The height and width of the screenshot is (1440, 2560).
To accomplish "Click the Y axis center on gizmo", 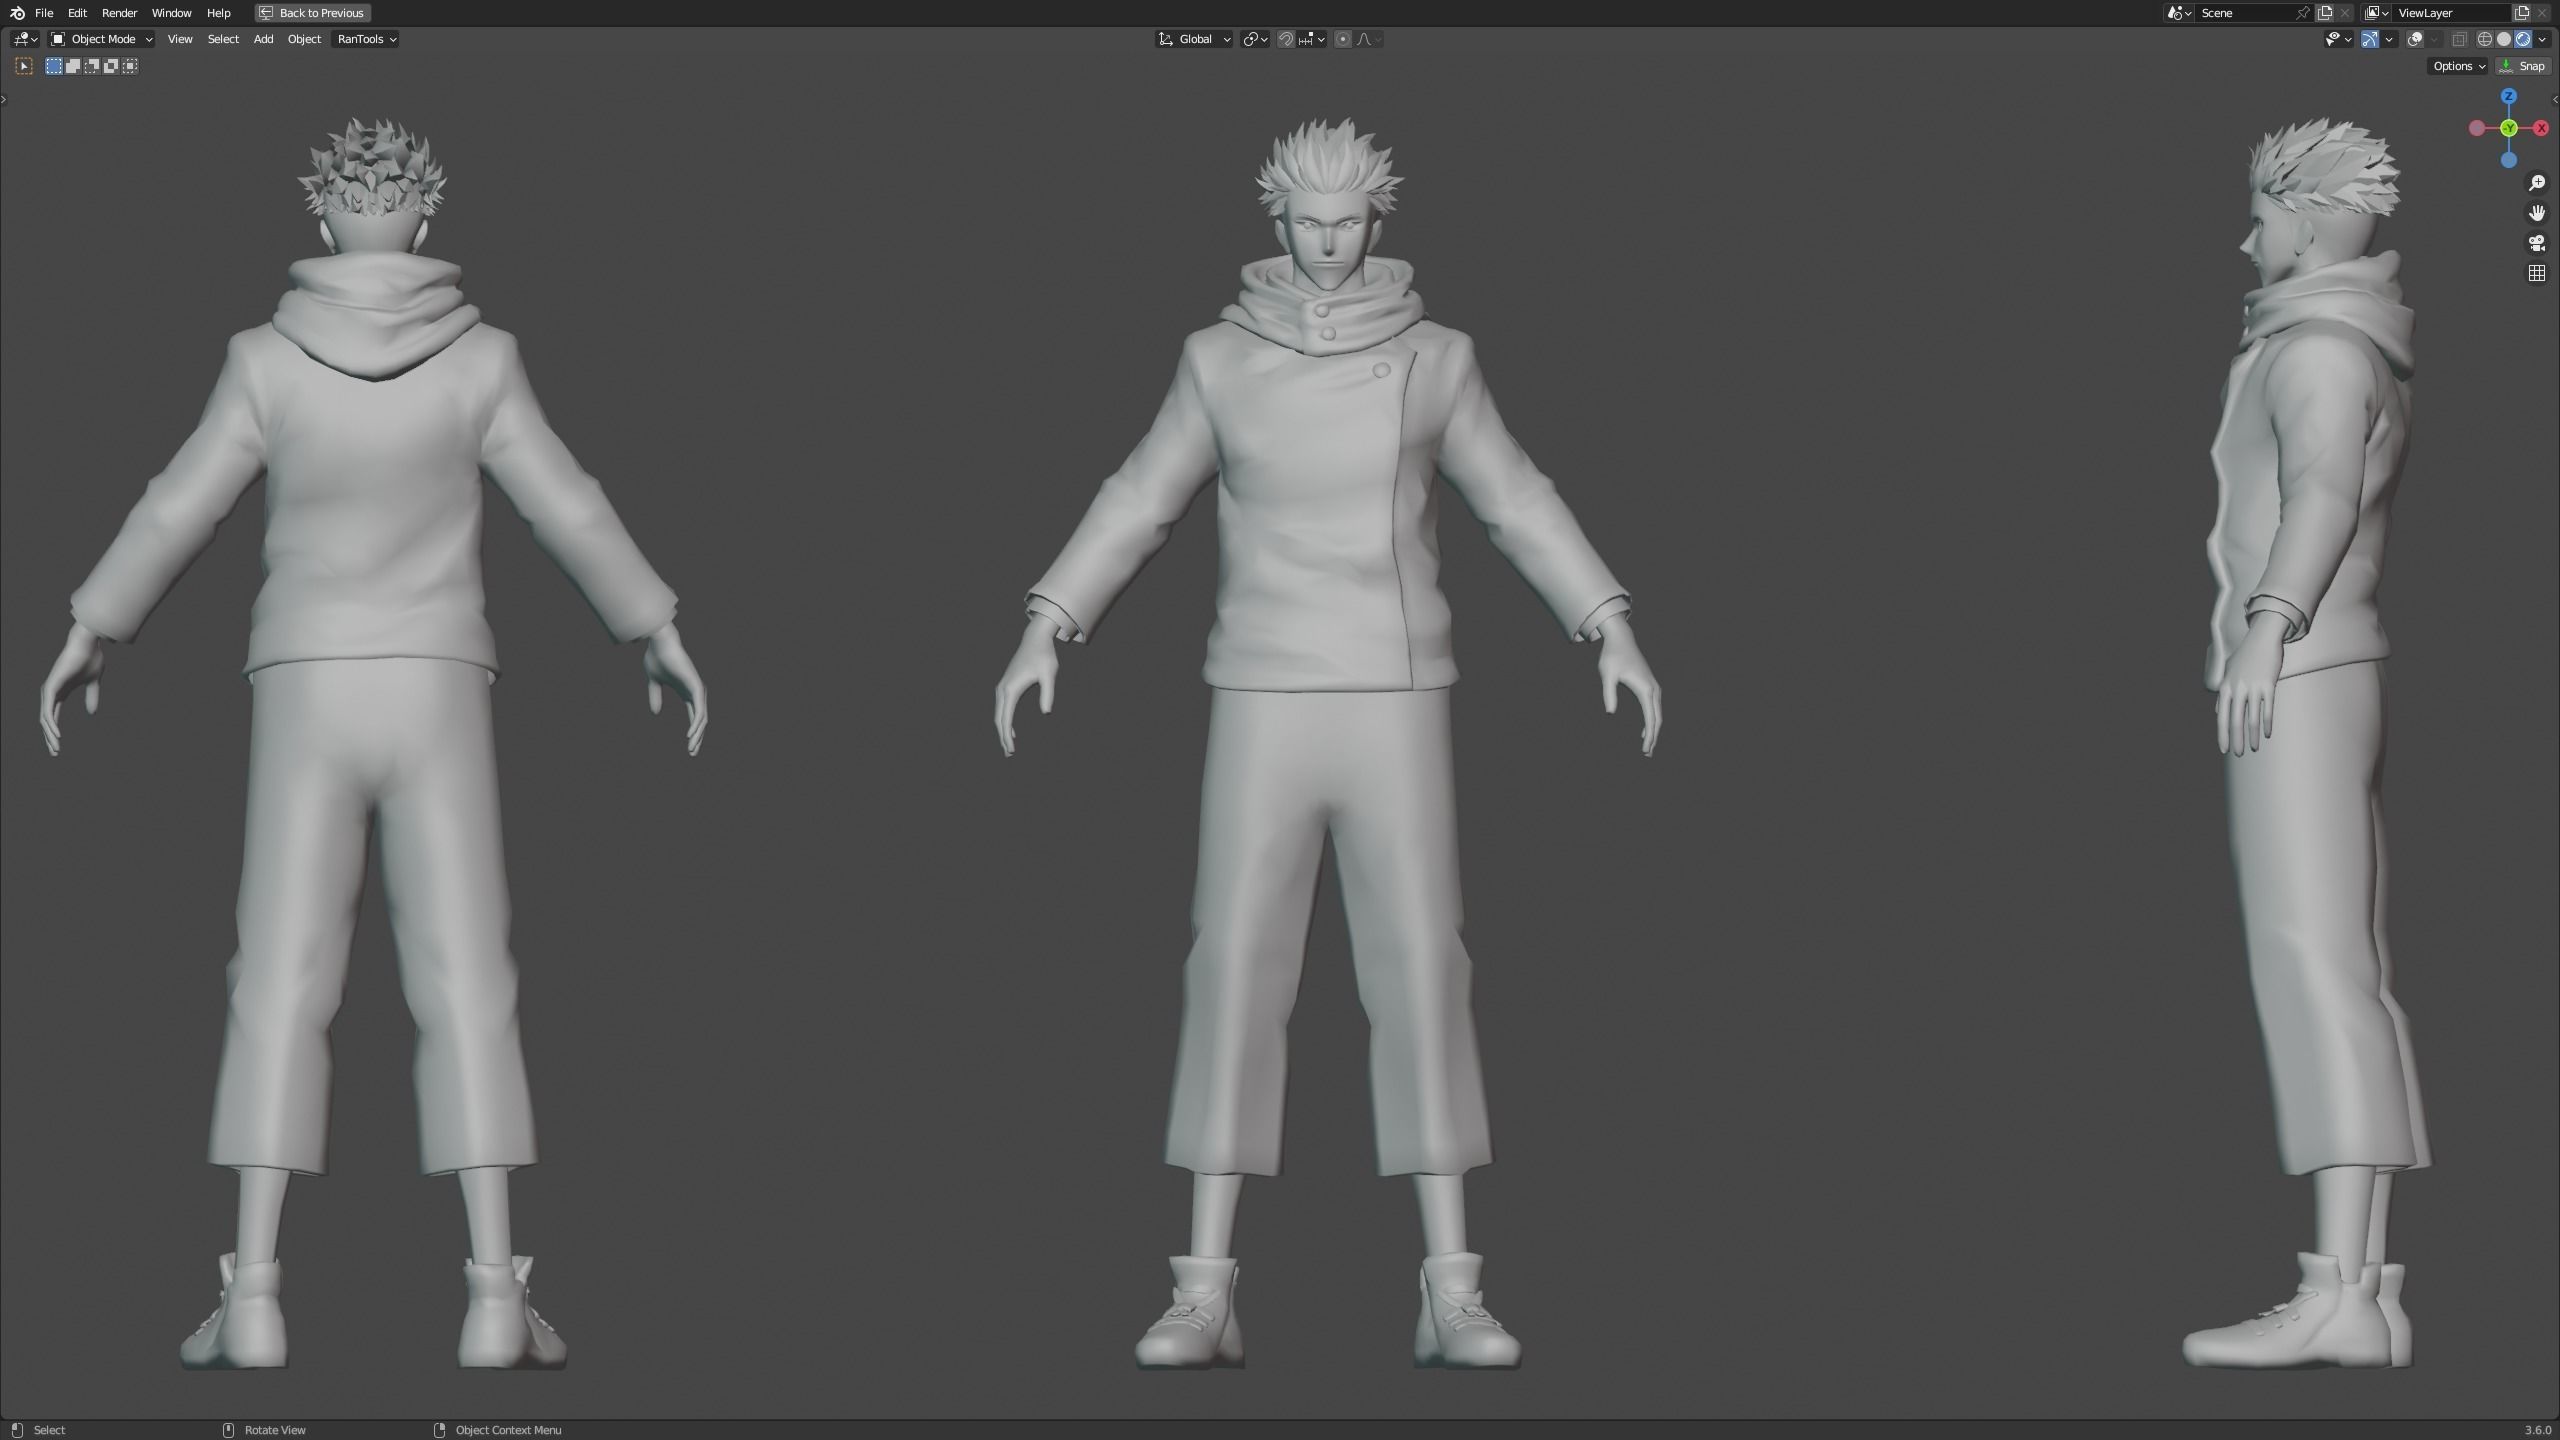I will (2508, 128).
